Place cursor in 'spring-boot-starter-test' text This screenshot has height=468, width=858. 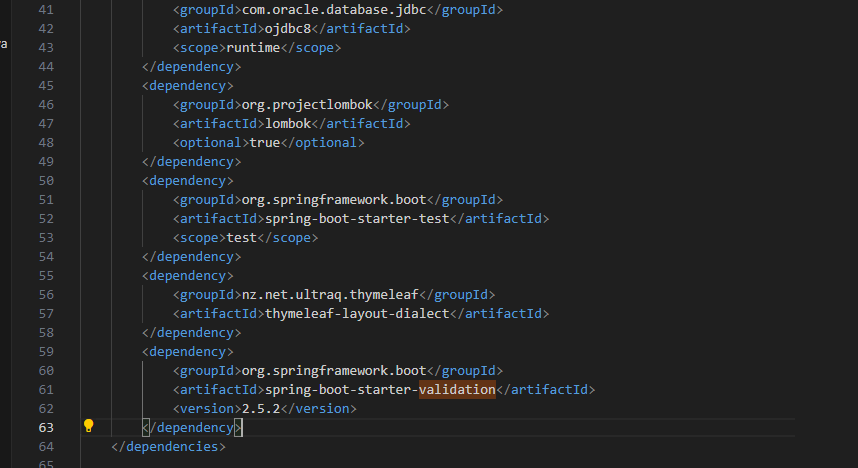click(x=357, y=219)
